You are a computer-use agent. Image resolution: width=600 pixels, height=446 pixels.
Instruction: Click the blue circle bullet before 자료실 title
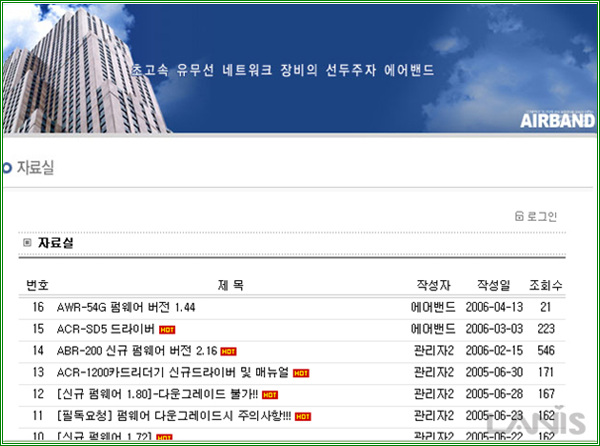[7, 168]
